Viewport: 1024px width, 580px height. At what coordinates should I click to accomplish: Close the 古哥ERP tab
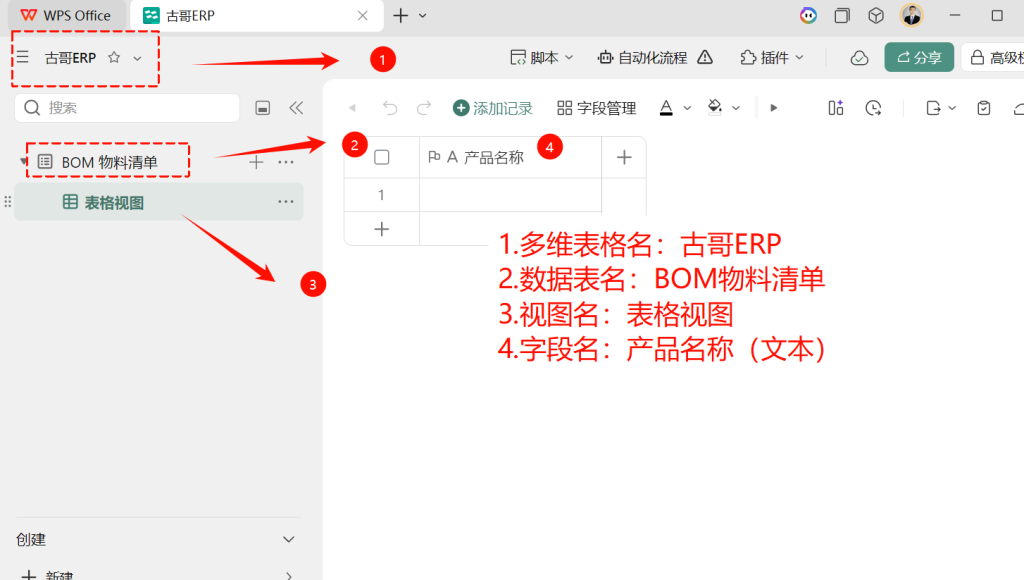tap(362, 16)
